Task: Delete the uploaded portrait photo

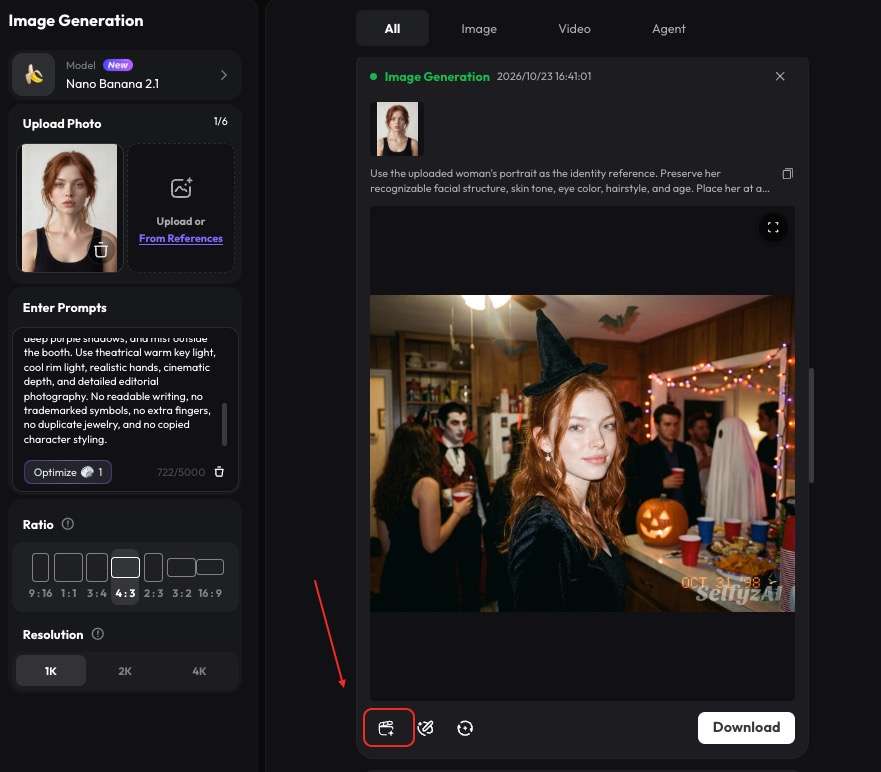Action: click(x=101, y=250)
